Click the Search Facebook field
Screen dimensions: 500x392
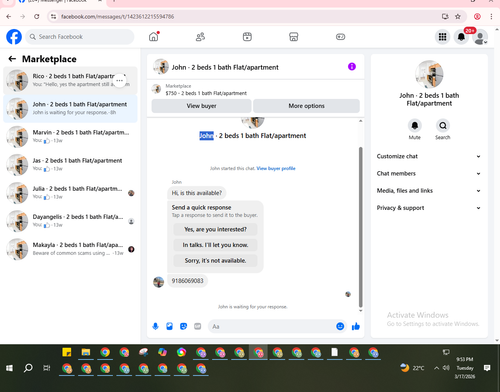80,37
